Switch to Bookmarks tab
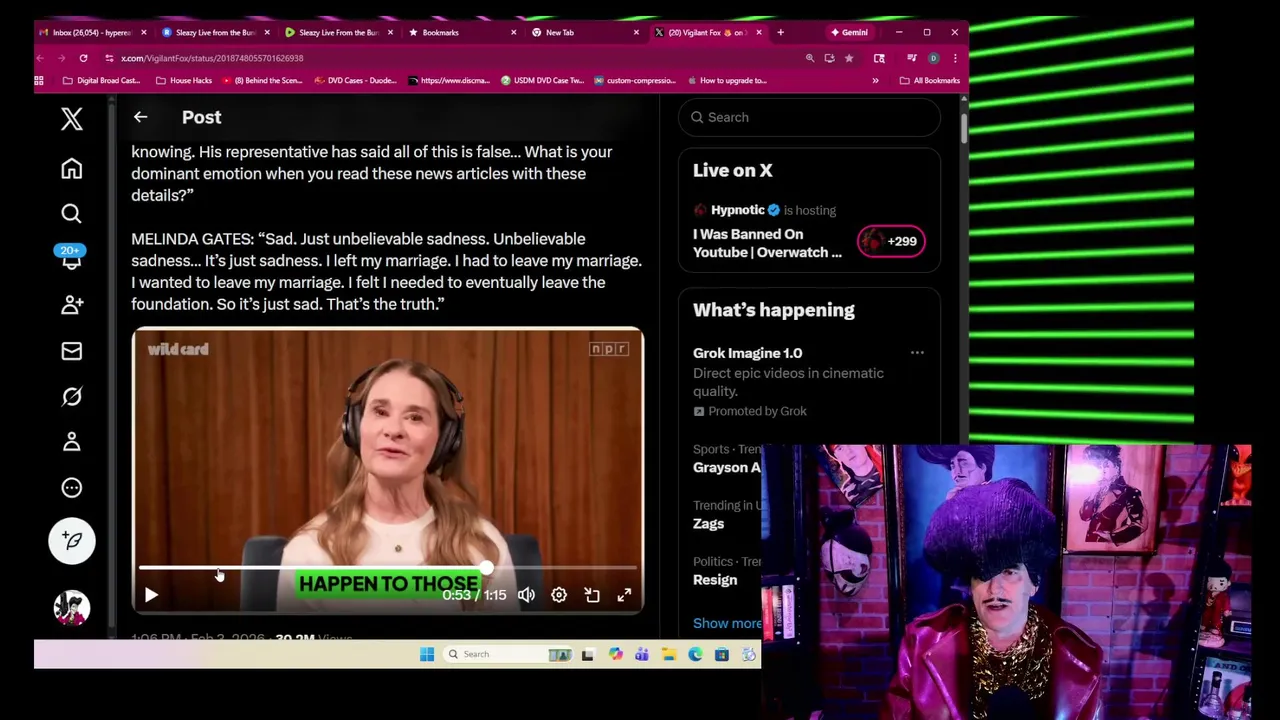 click(462, 32)
